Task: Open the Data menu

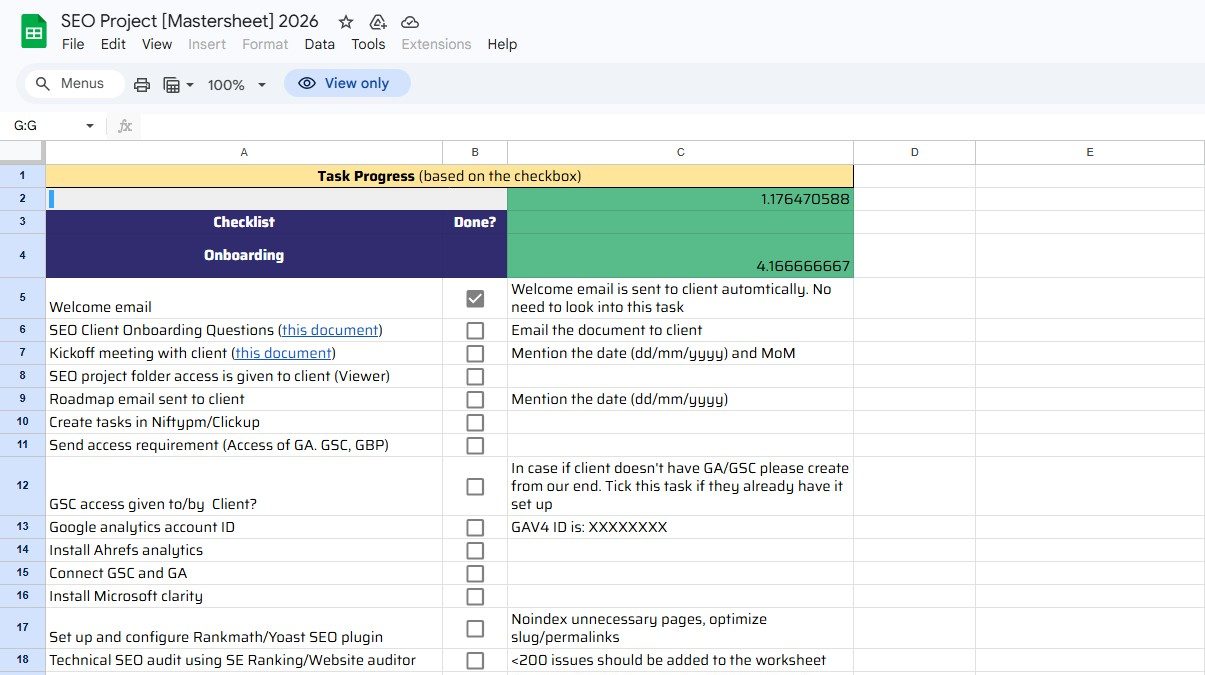Action: tap(319, 44)
